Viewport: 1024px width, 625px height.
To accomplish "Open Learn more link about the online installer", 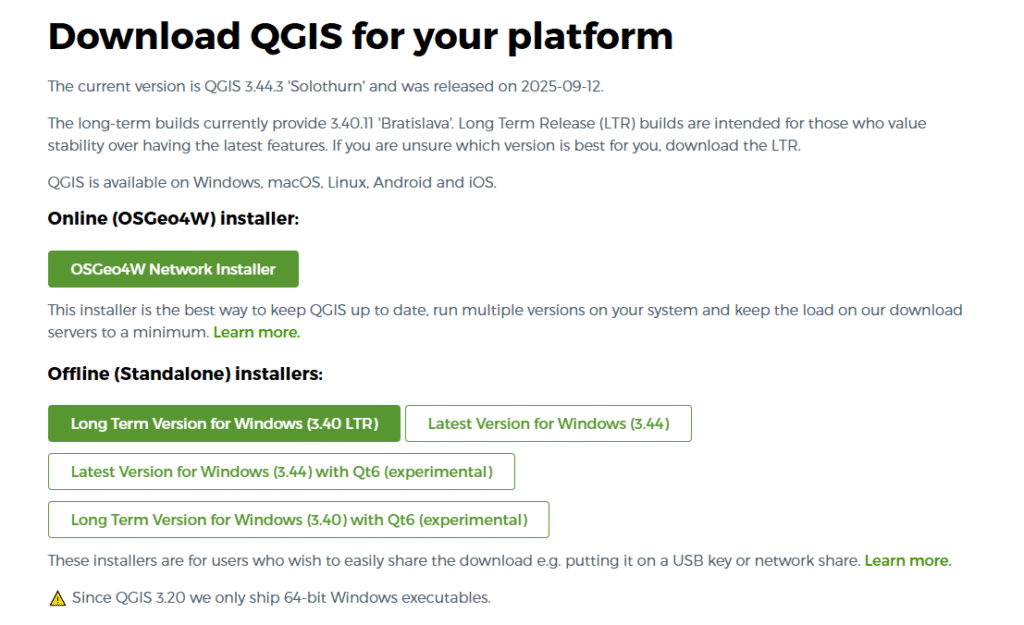I will (x=256, y=332).
